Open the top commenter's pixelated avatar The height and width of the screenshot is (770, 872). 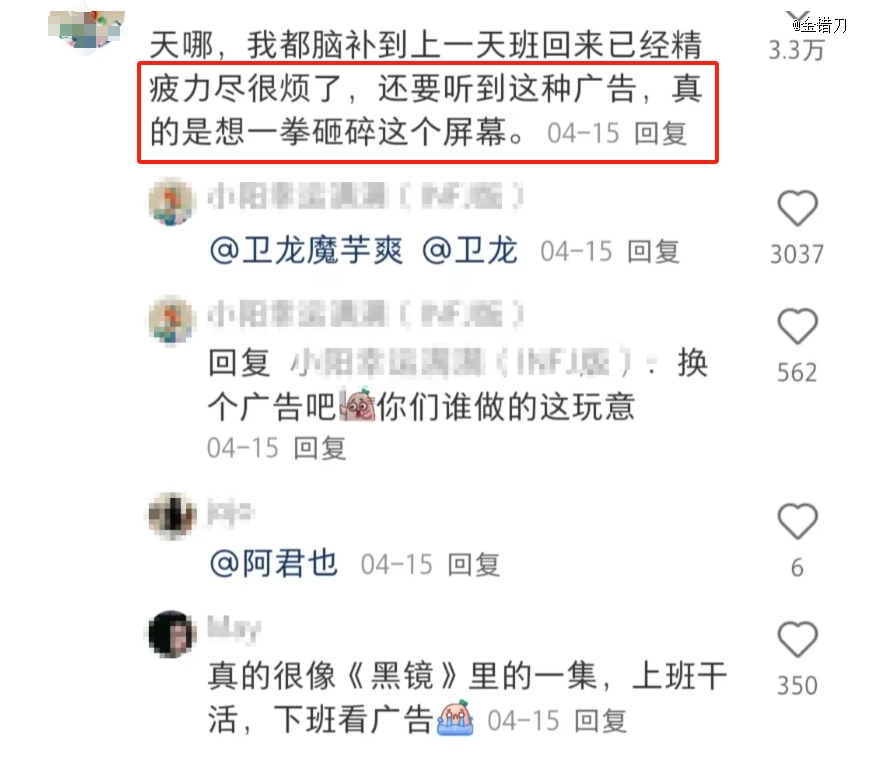coord(87,31)
